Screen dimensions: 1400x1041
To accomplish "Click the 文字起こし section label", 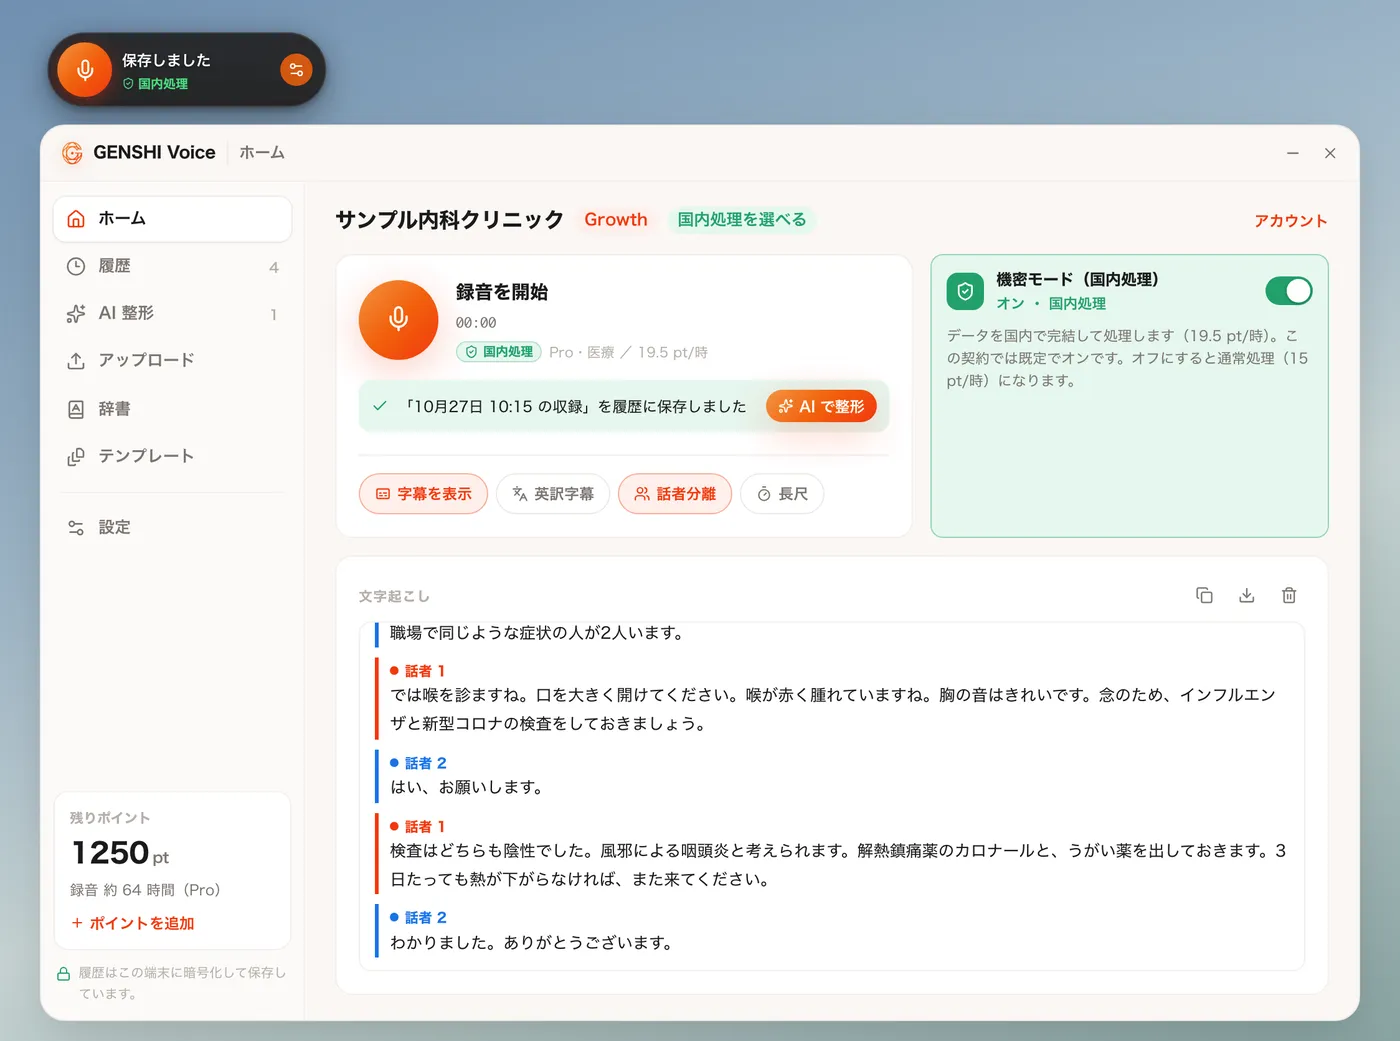I will (x=394, y=596).
